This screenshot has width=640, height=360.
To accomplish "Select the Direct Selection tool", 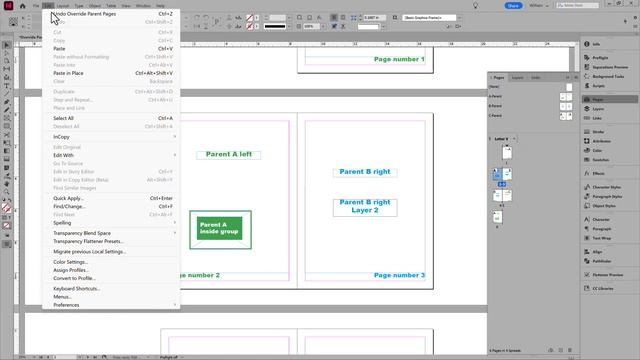I will coord(7,53).
